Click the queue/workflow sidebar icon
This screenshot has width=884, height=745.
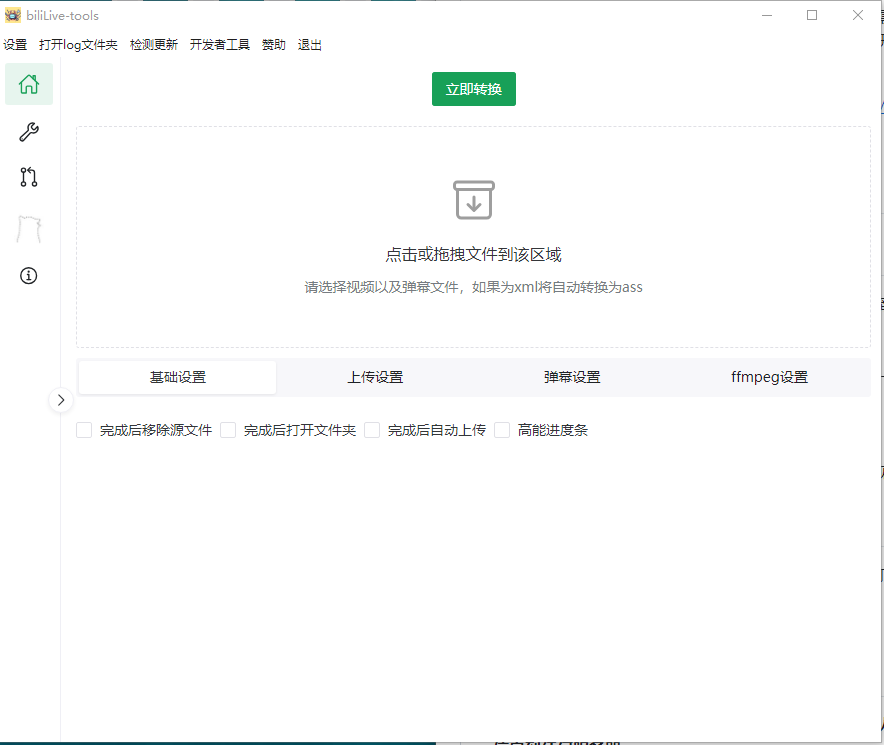point(28,177)
